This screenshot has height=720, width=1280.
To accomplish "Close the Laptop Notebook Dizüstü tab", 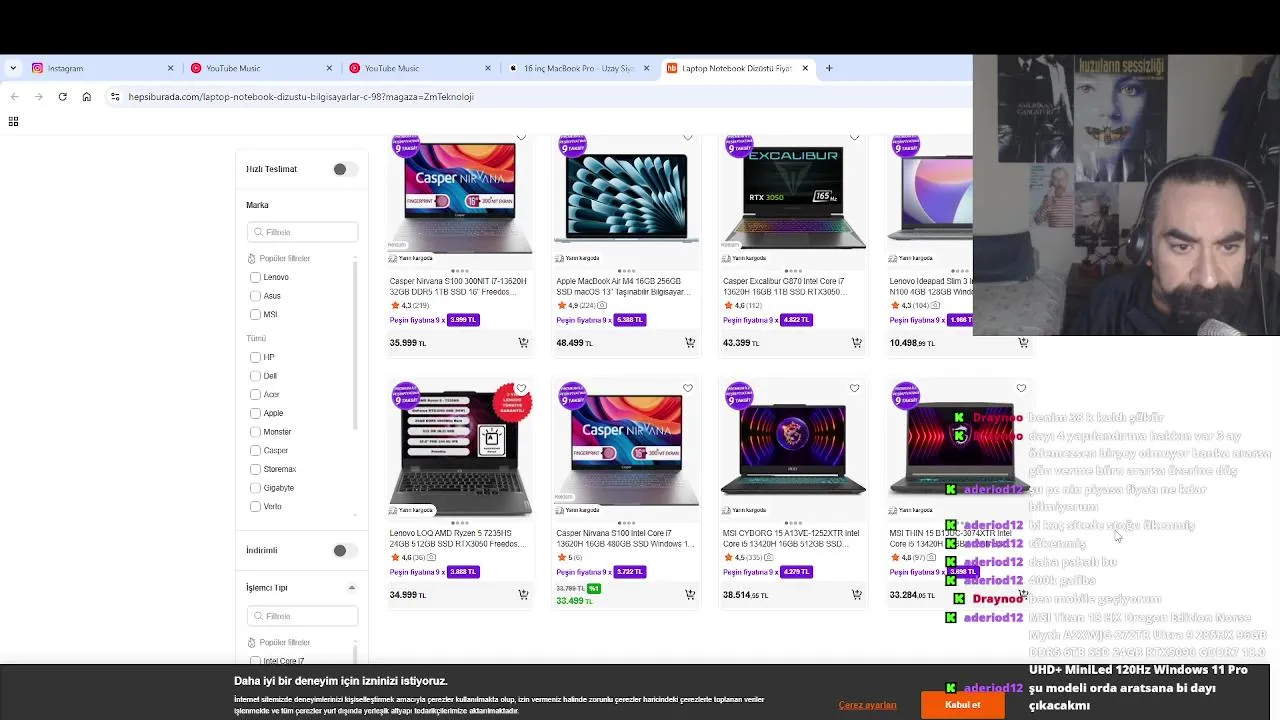I will click(x=805, y=68).
